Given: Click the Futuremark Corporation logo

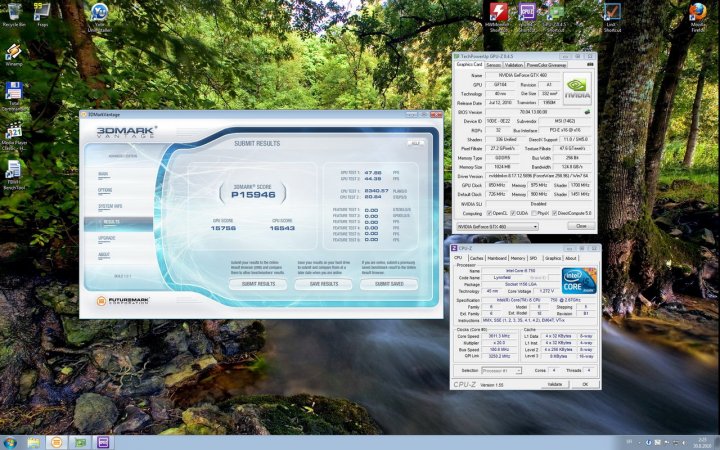Looking at the screenshot, I should (123, 301).
